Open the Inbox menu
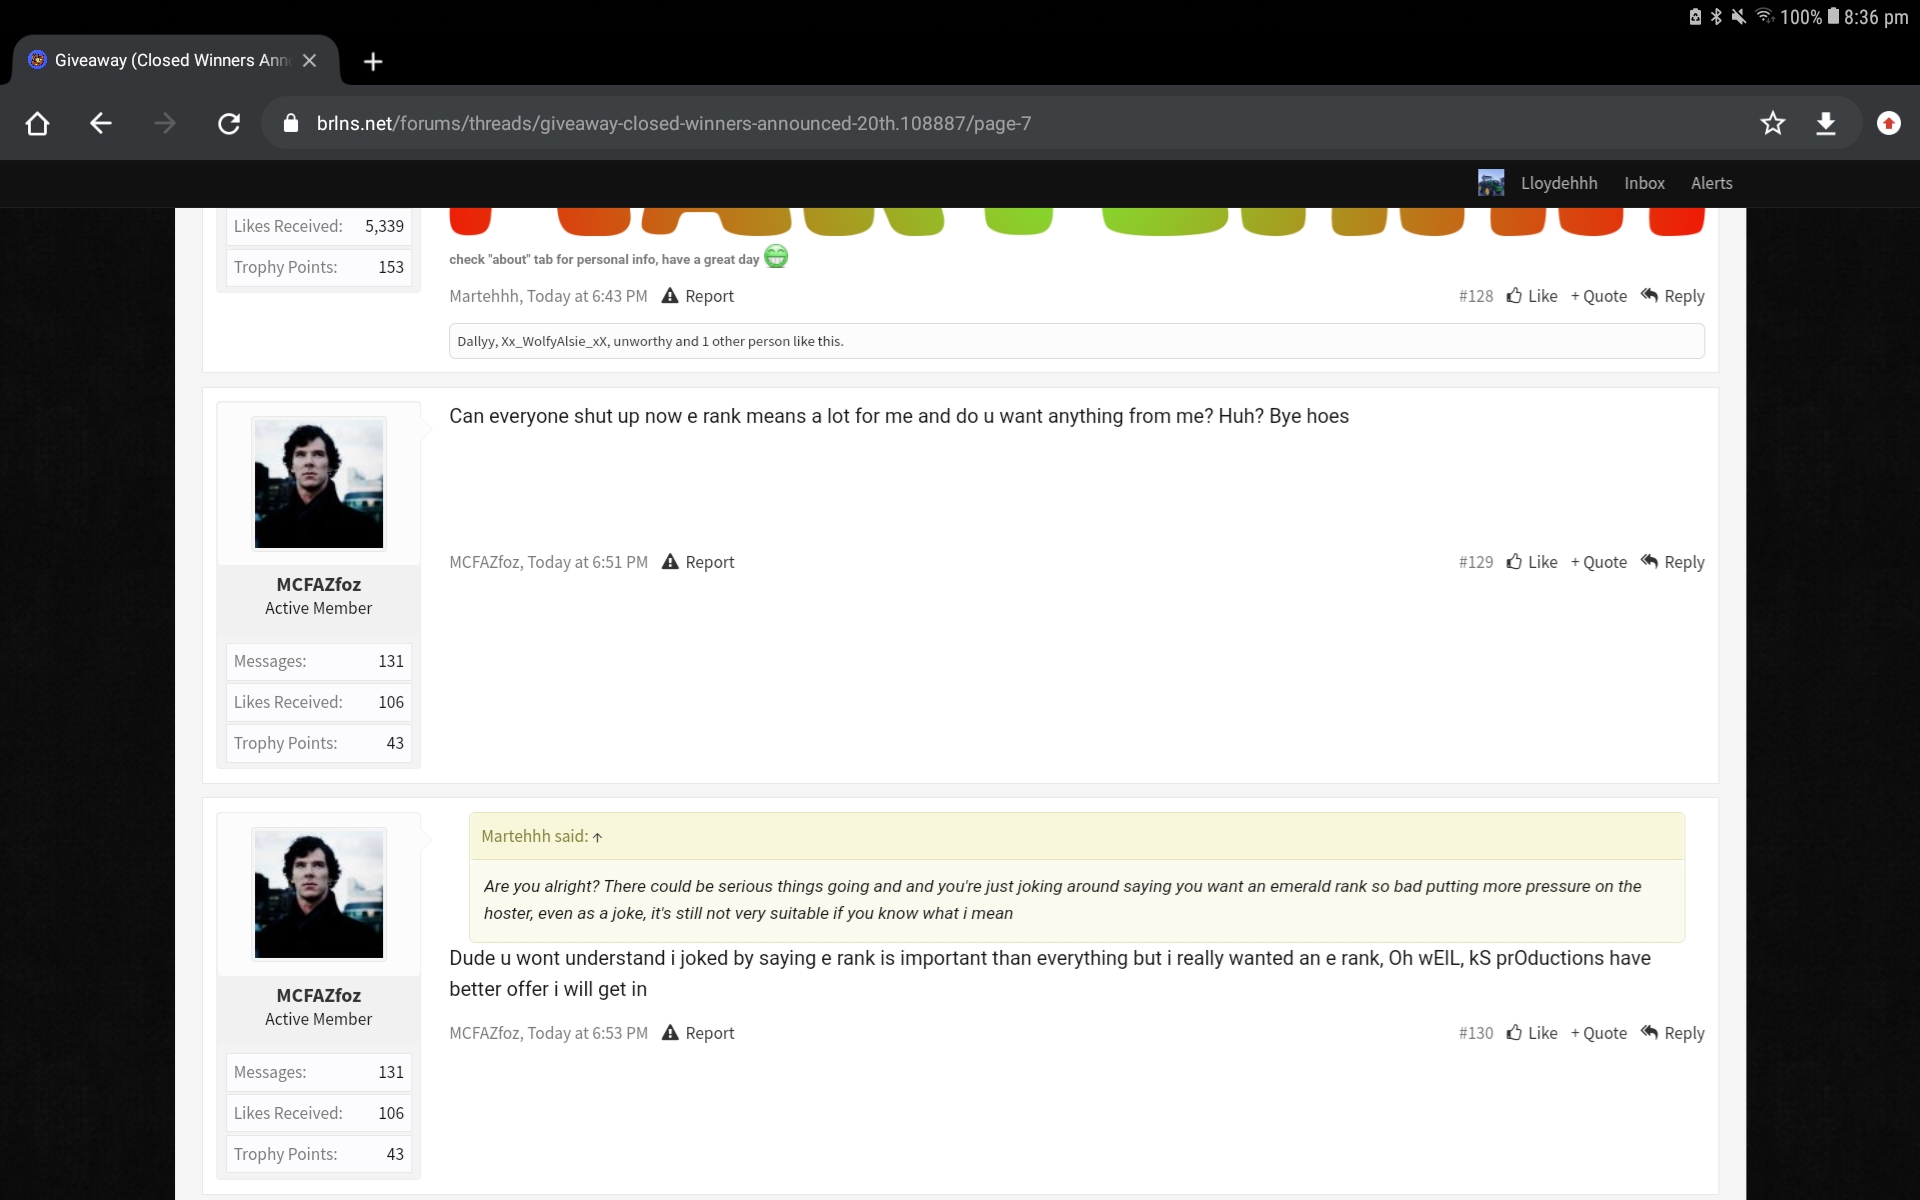The width and height of the screenshot is (1920, 1200). click(x=1644, y=183)
